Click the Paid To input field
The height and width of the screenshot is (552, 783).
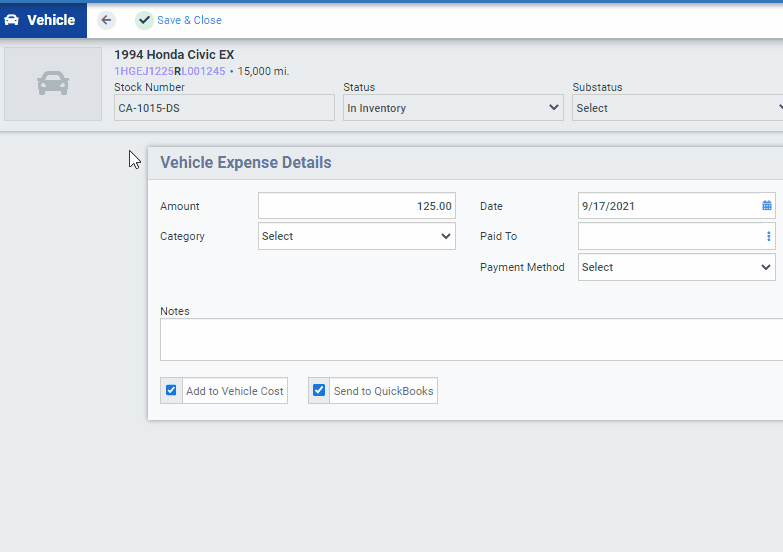[677, 236]
